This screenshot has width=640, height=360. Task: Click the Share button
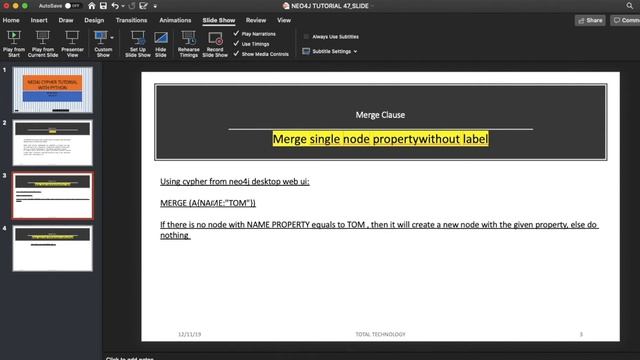590,20
